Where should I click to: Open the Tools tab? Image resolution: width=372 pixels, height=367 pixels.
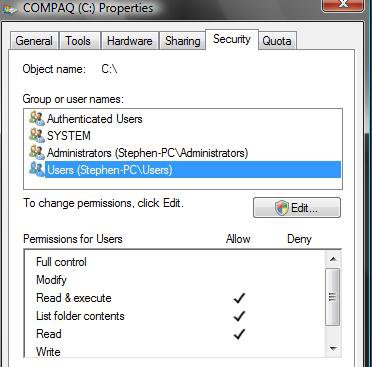(78, 41)
